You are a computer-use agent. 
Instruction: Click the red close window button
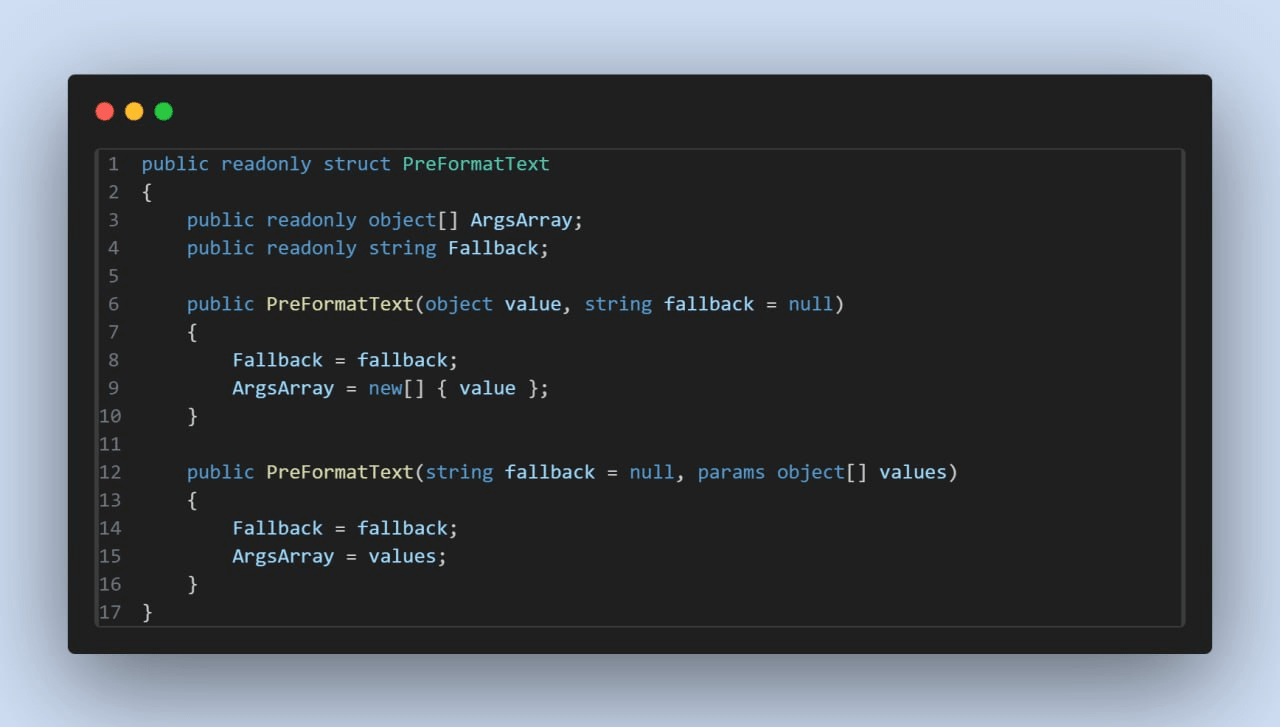105,111
